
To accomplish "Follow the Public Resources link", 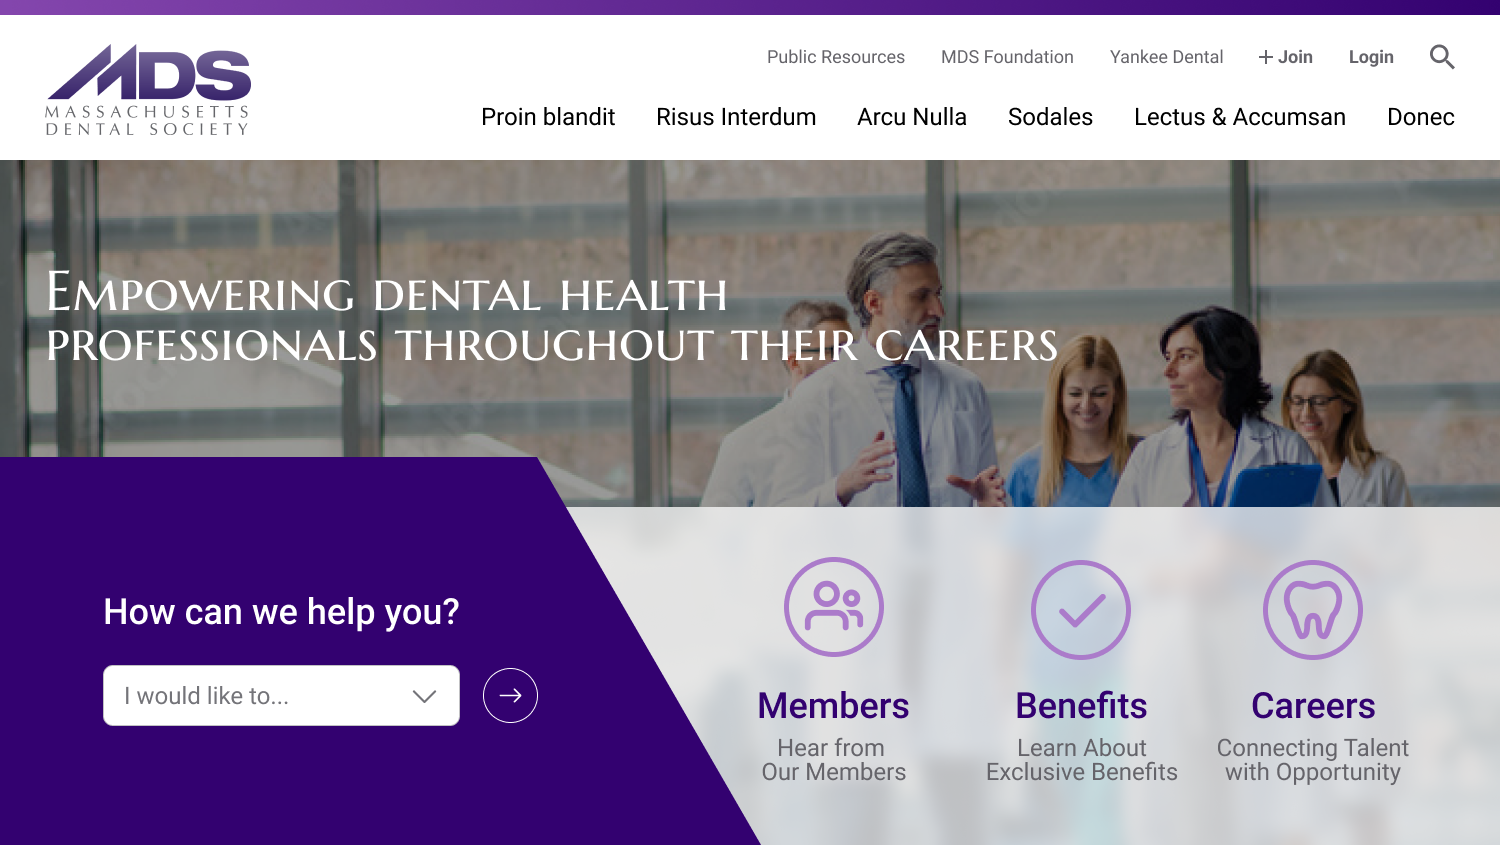I will click(x=836, y=57).
